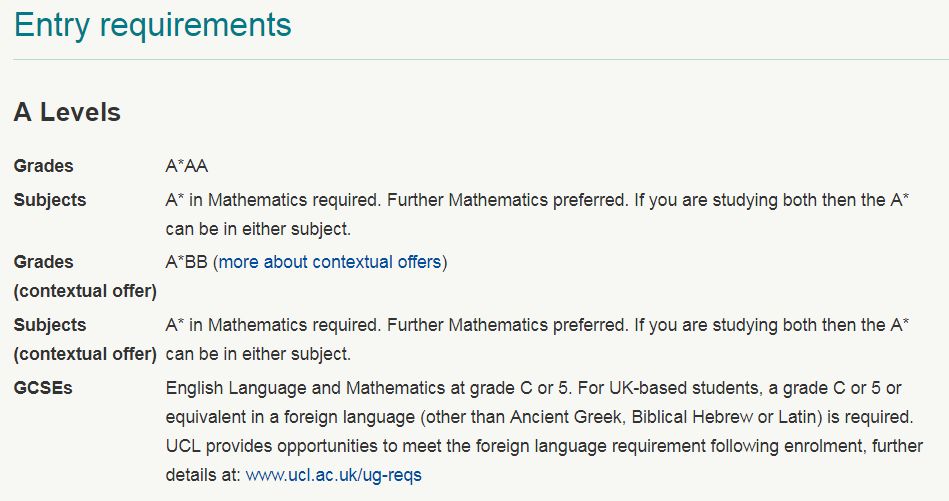949x501 pixels.
Task: Click the A*AA grade value
Action: [x=187, y=166]
